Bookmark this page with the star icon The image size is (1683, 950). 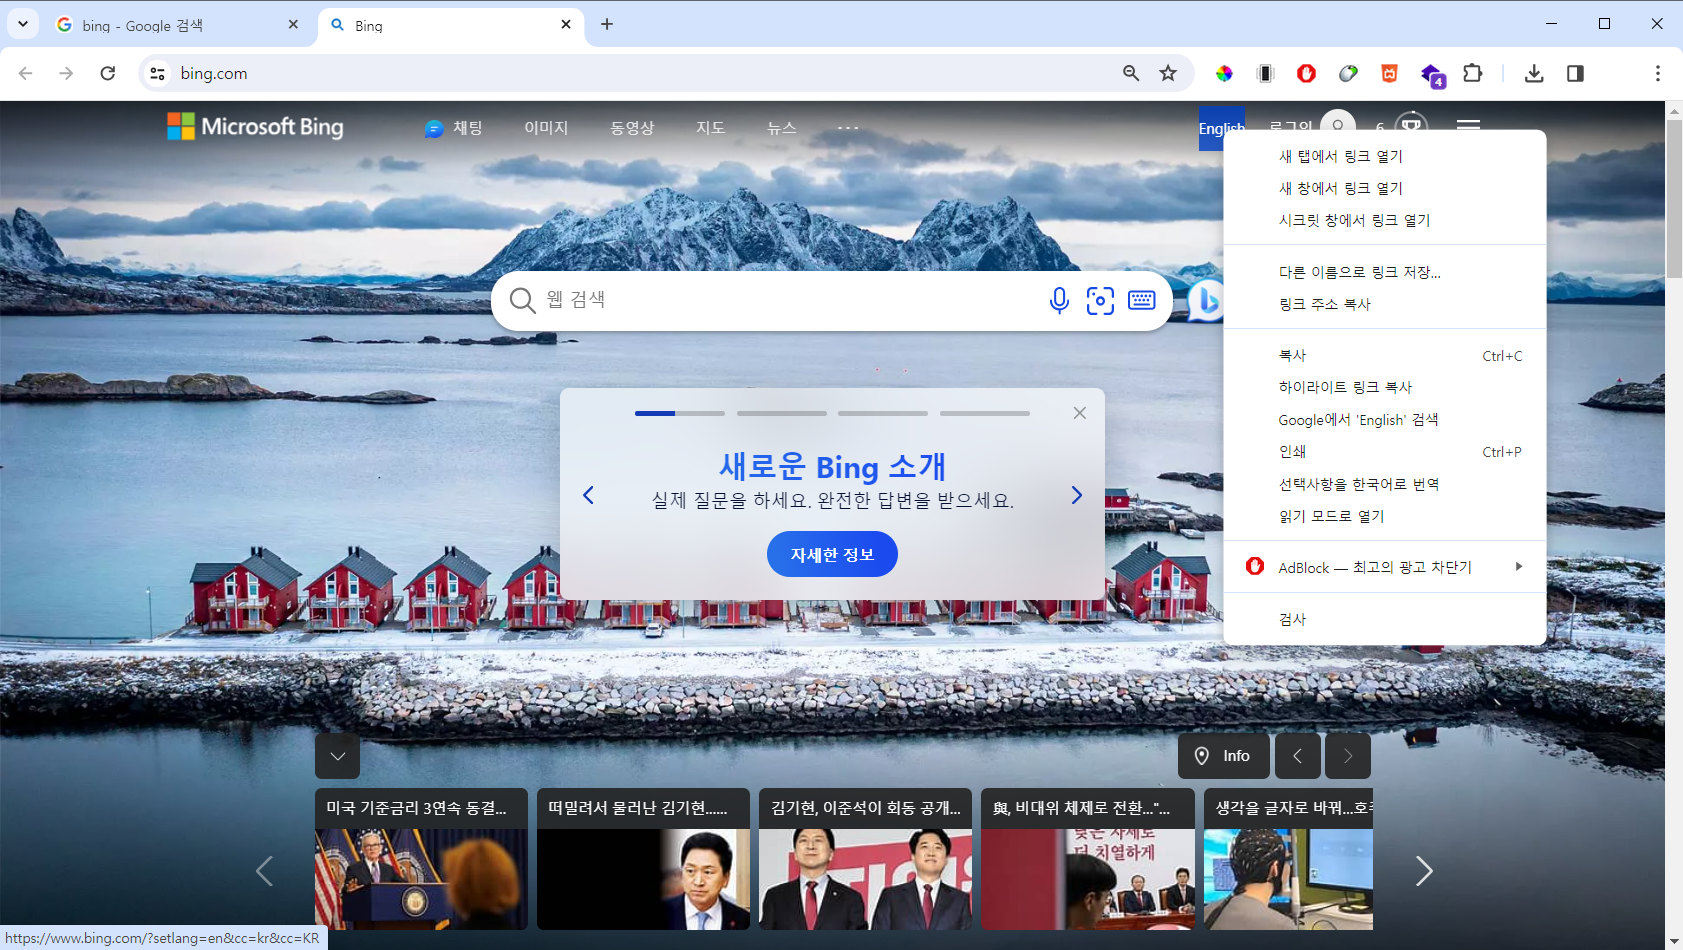coord(1168,73)
